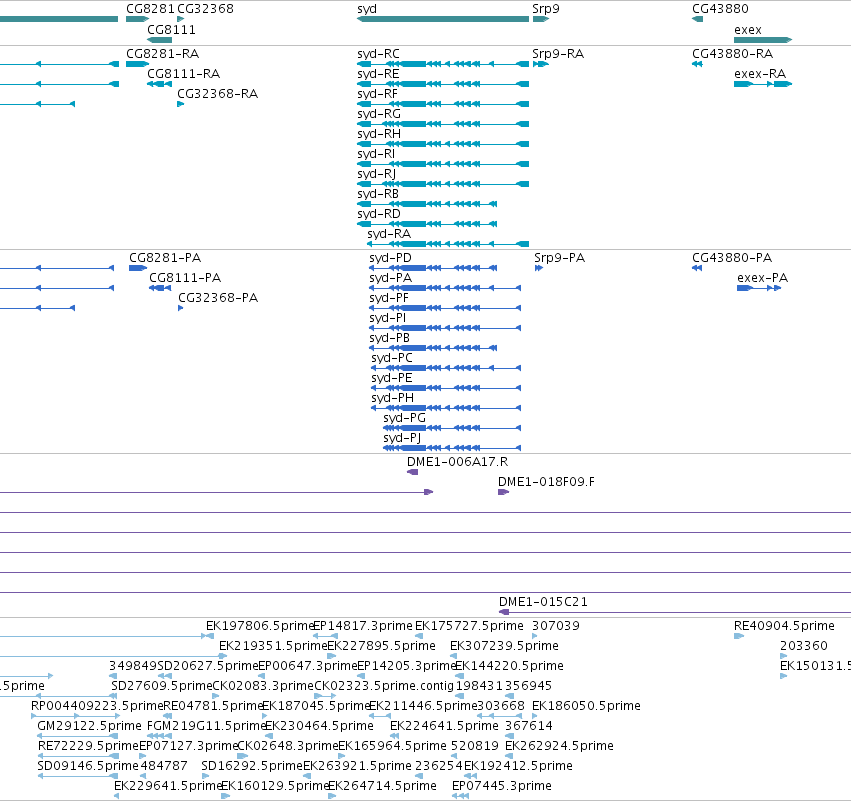Open protein syd-PA
851x801 pixels.
click(x=390, y=278)
